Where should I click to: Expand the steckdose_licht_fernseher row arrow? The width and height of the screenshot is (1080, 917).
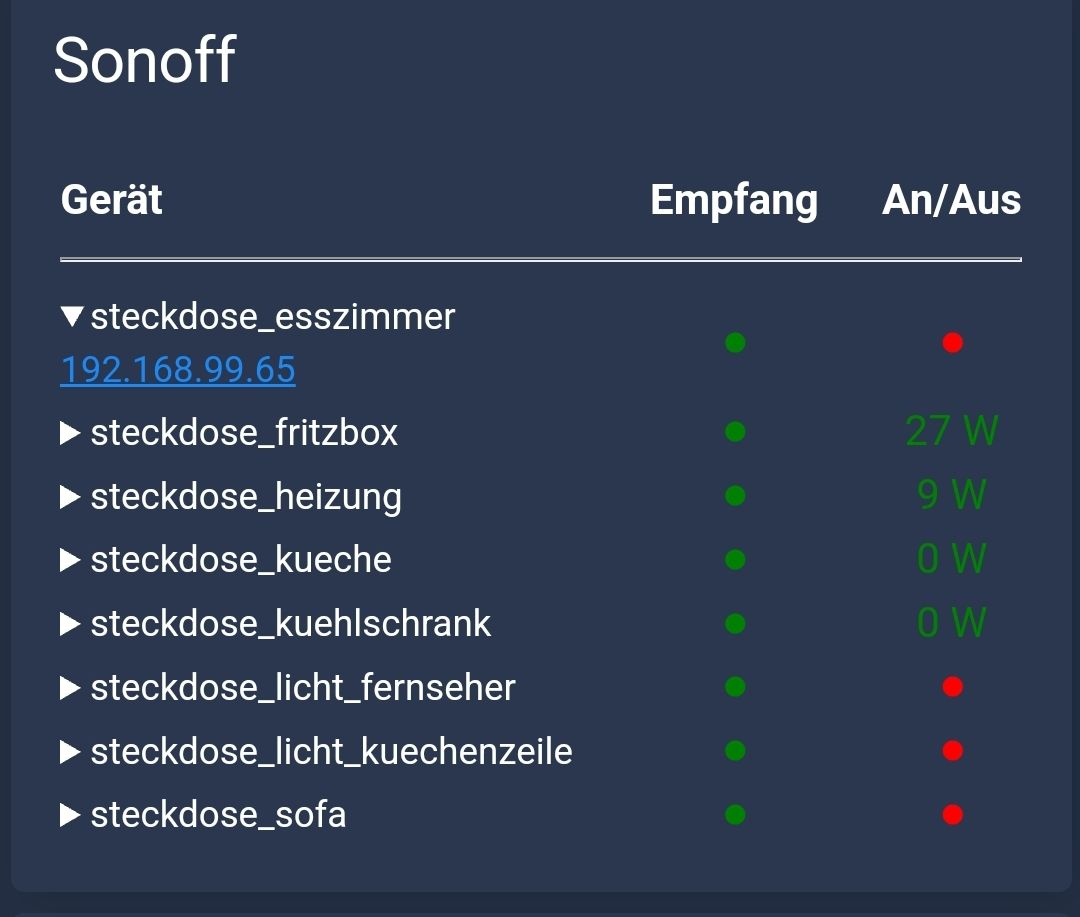[x=70, y=688]
